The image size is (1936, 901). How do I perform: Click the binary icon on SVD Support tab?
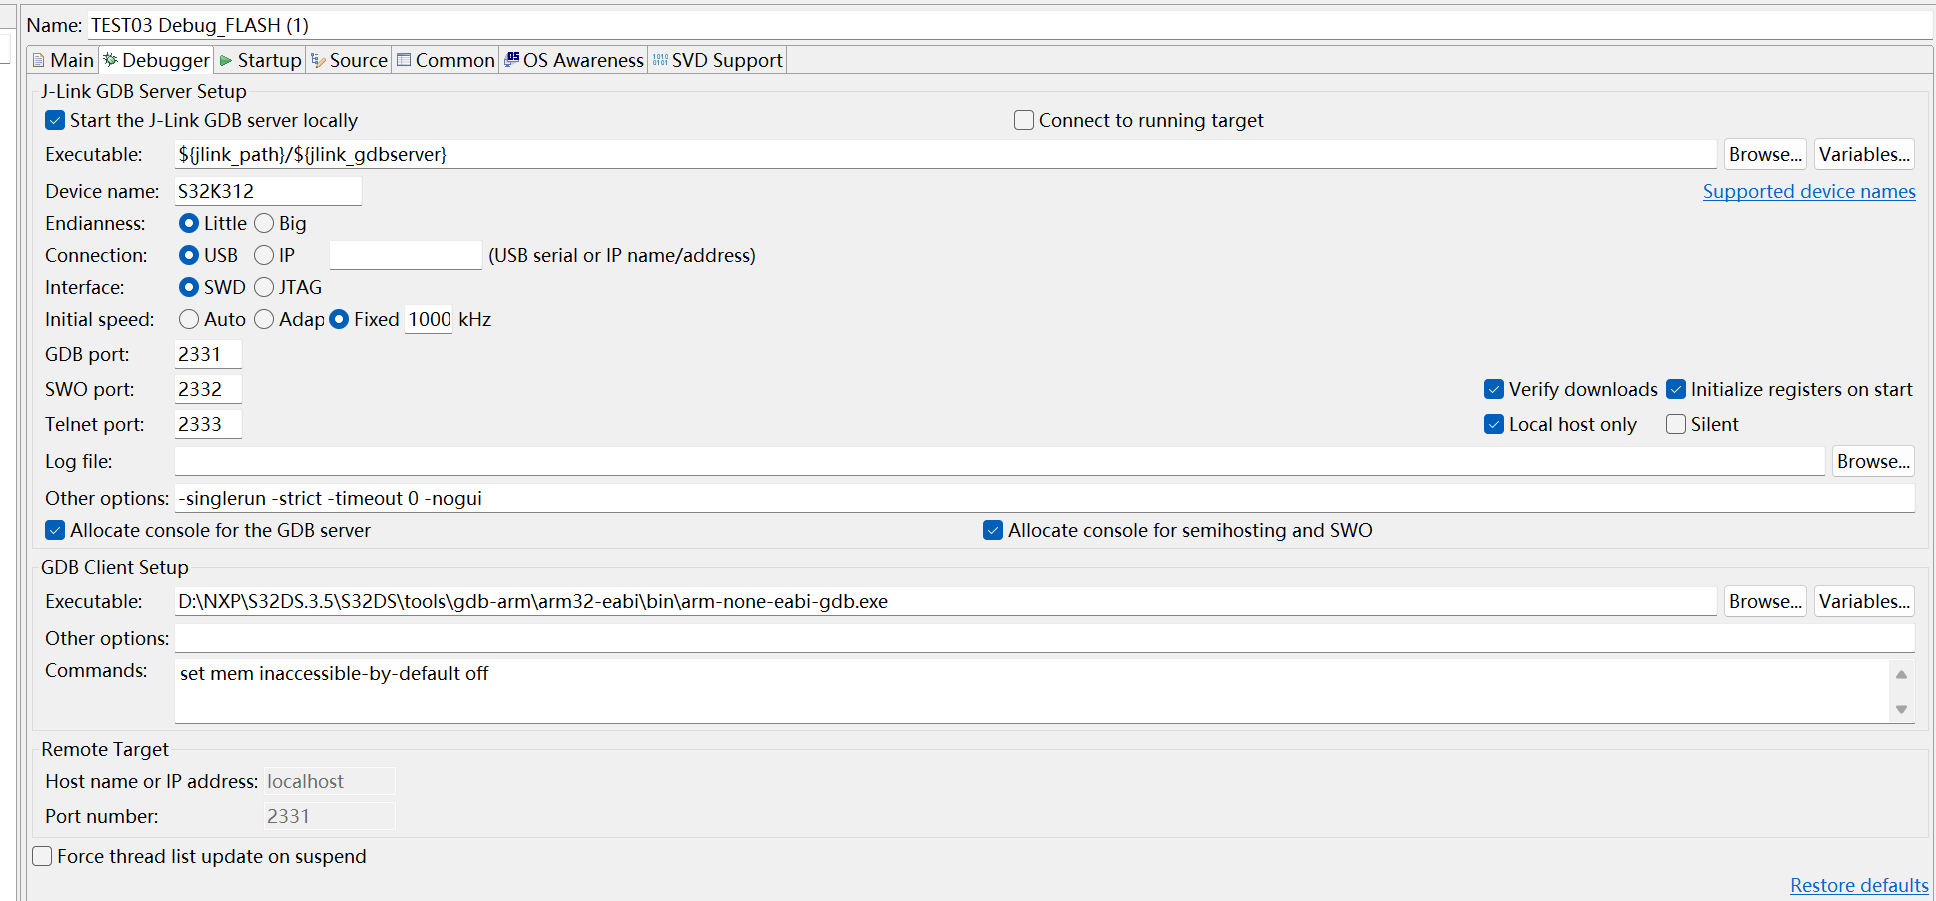click(659, 59)
